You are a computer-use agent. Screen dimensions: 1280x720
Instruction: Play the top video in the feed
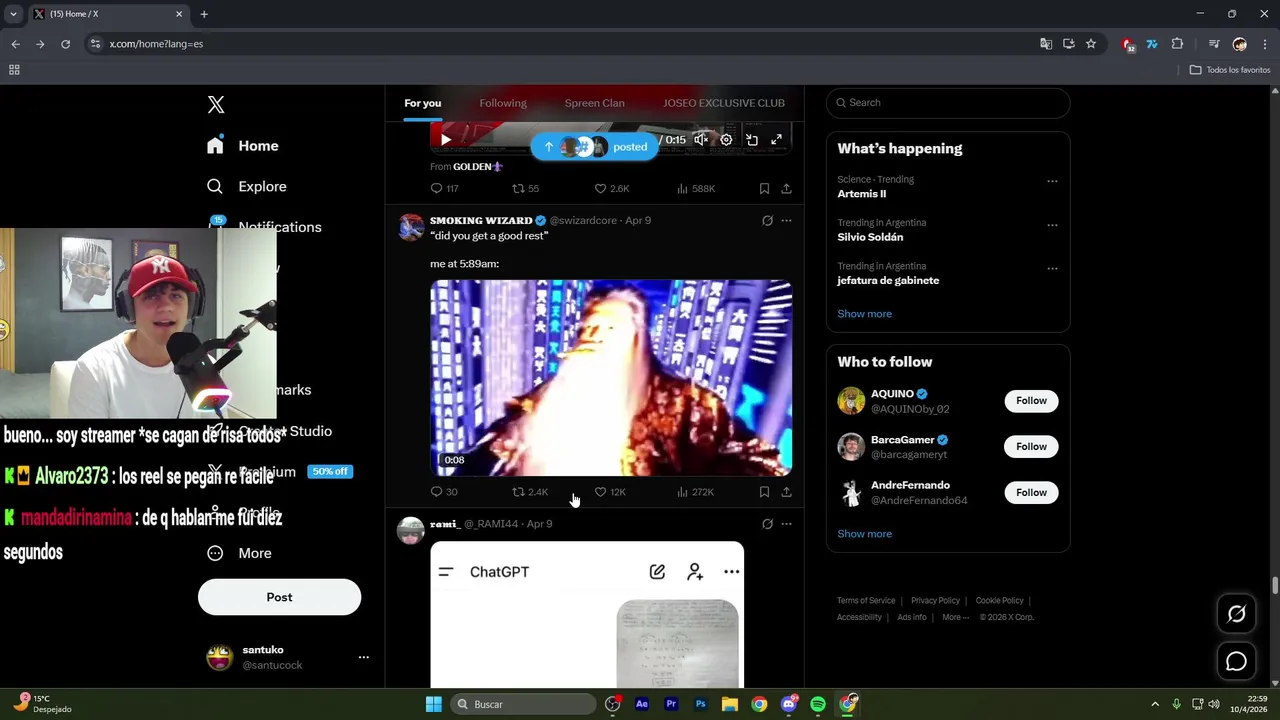coord(446,140)
